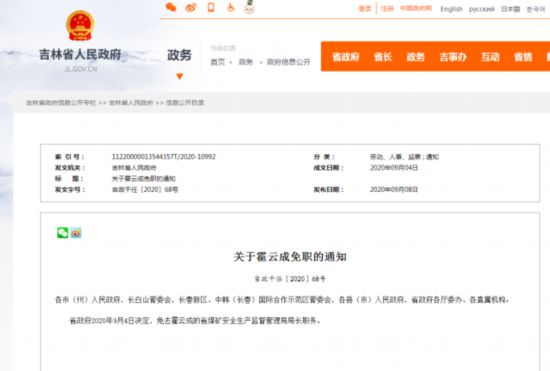Open 信息公开目录 path link

point(185,103)
